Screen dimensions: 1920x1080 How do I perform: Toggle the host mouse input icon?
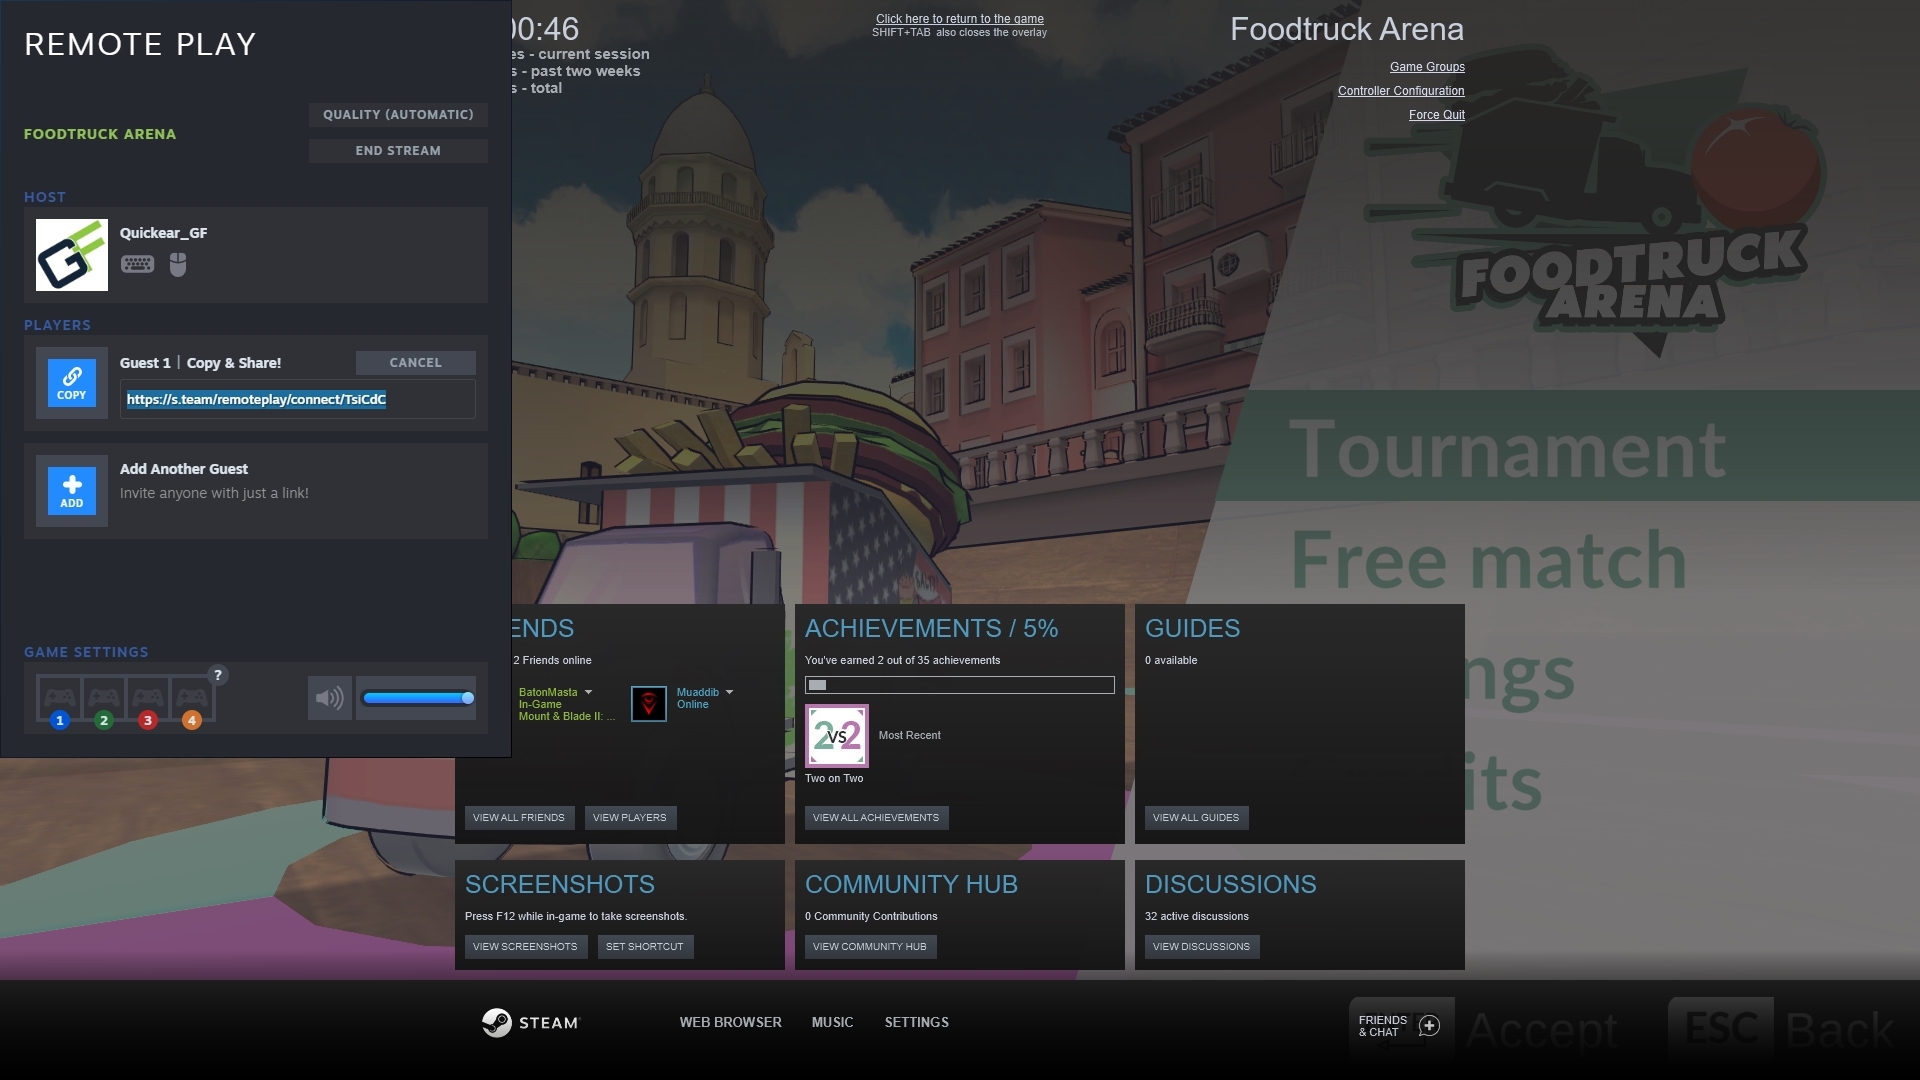click(178, 264)
